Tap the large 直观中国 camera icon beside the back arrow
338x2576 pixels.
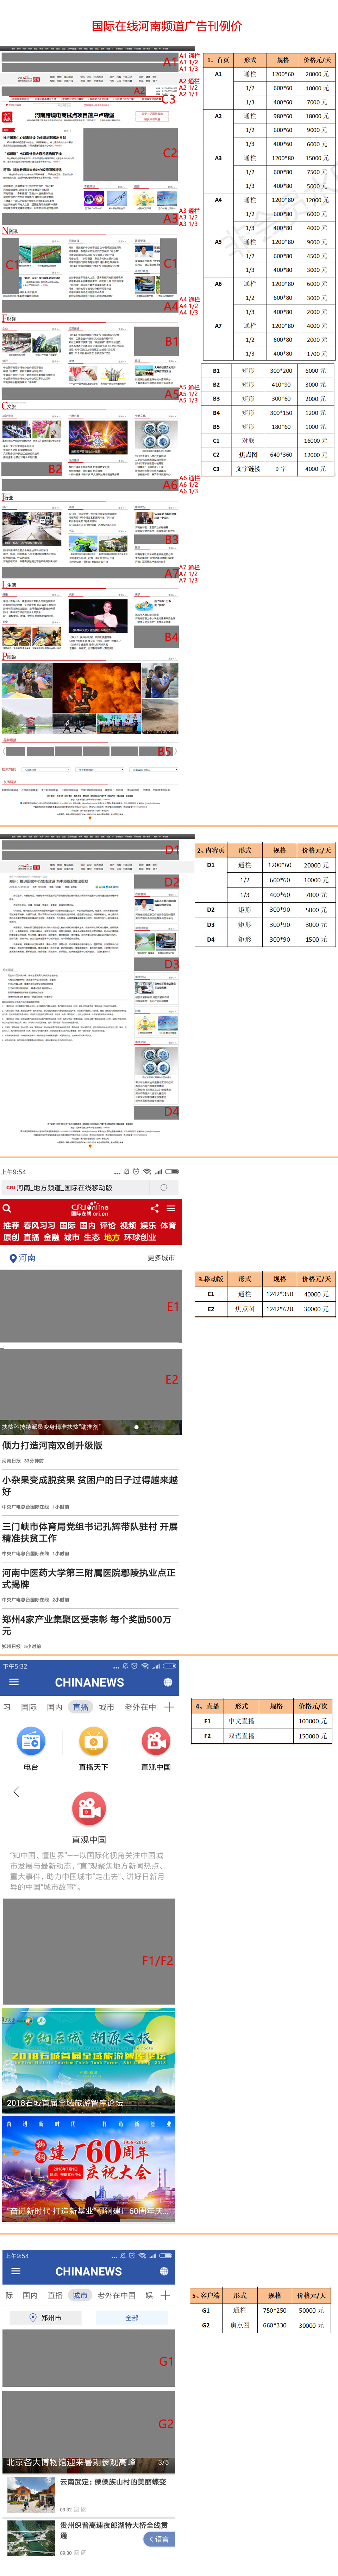[89, 1807]
